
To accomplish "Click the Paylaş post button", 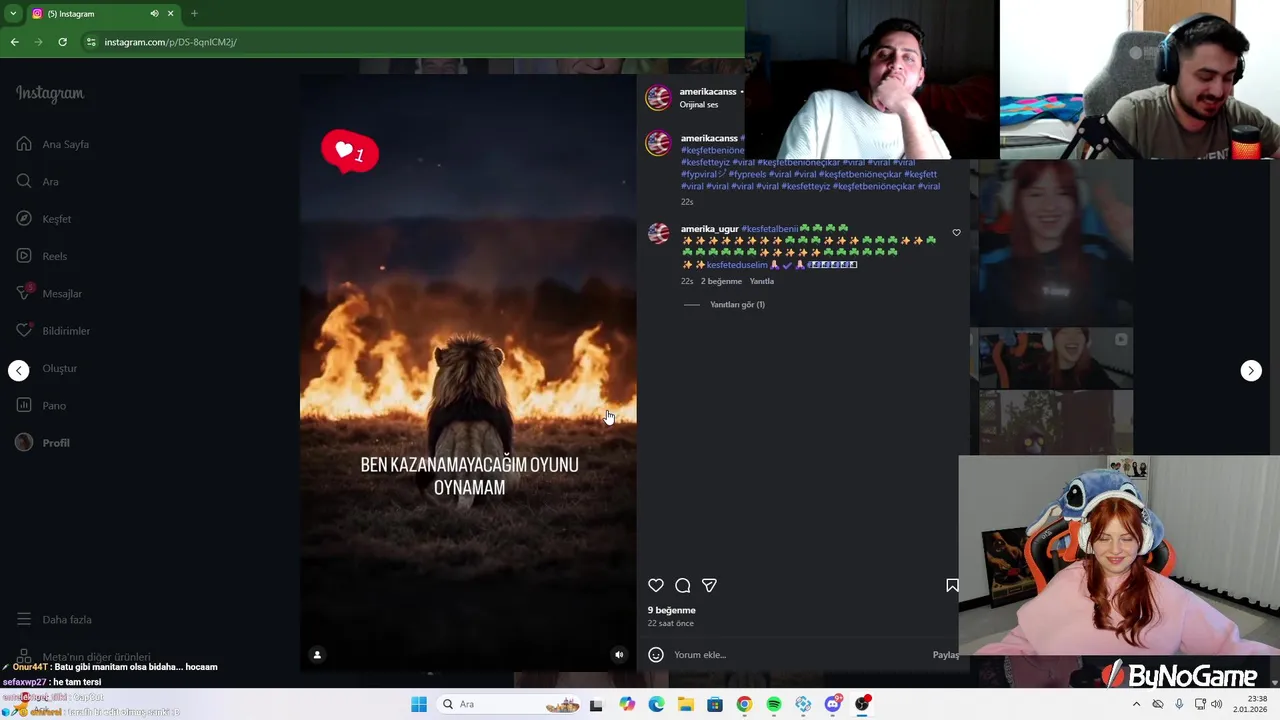I will [946, 655].
